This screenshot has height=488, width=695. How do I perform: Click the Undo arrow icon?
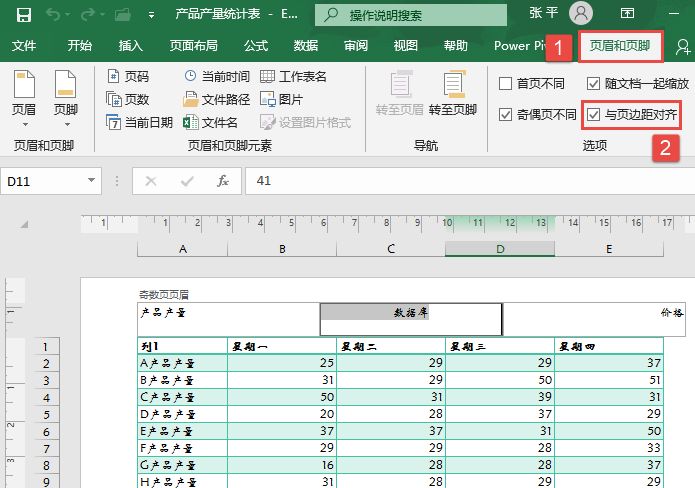click(x=53, y=15)
